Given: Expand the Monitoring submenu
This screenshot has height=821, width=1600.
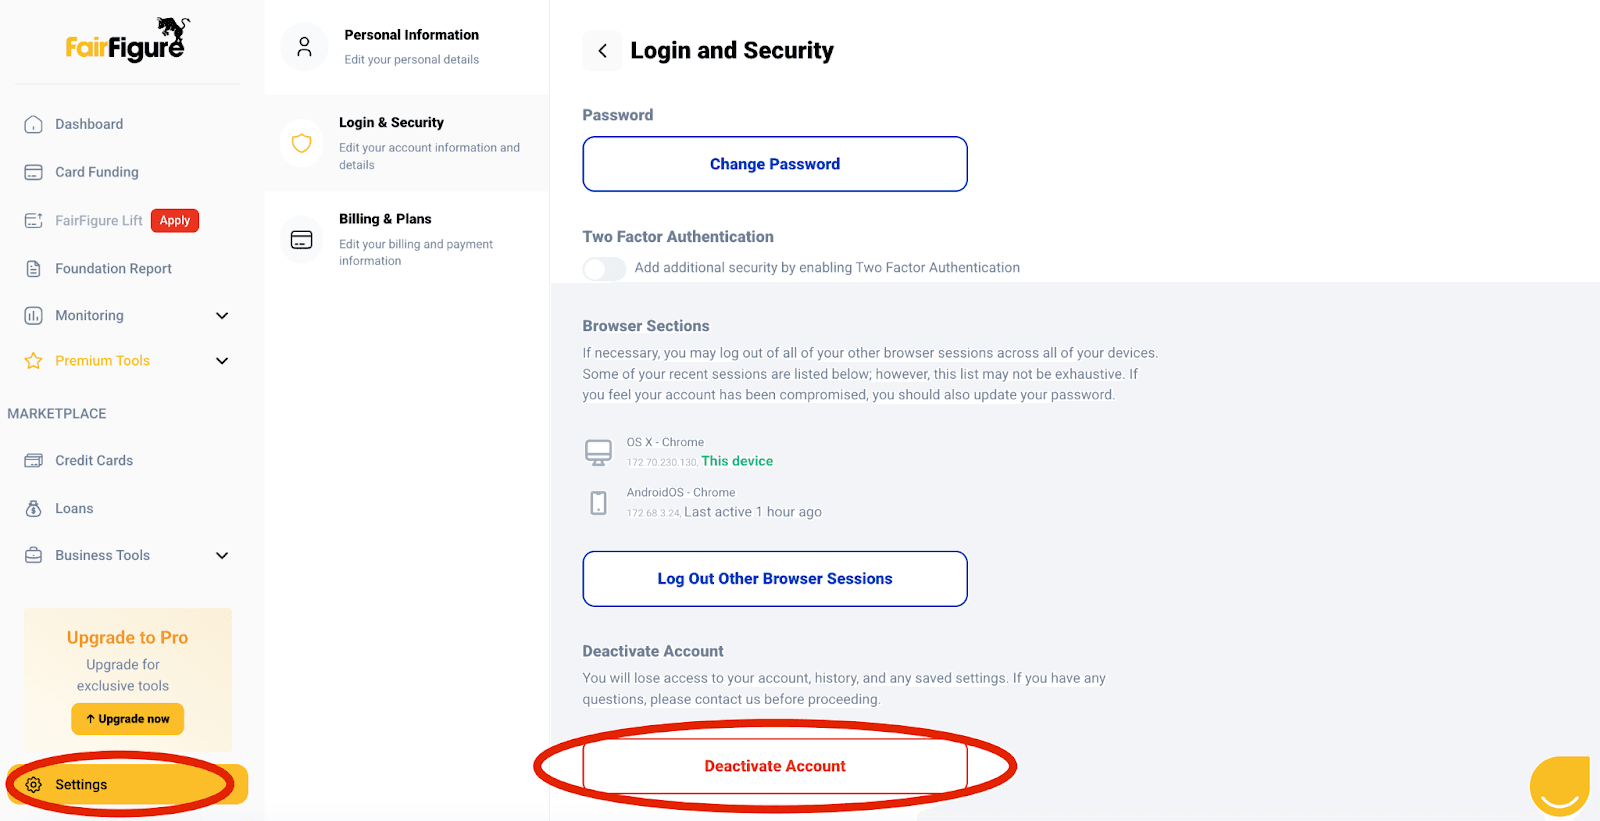Looking at the screenshot, I should pos(222,316).
